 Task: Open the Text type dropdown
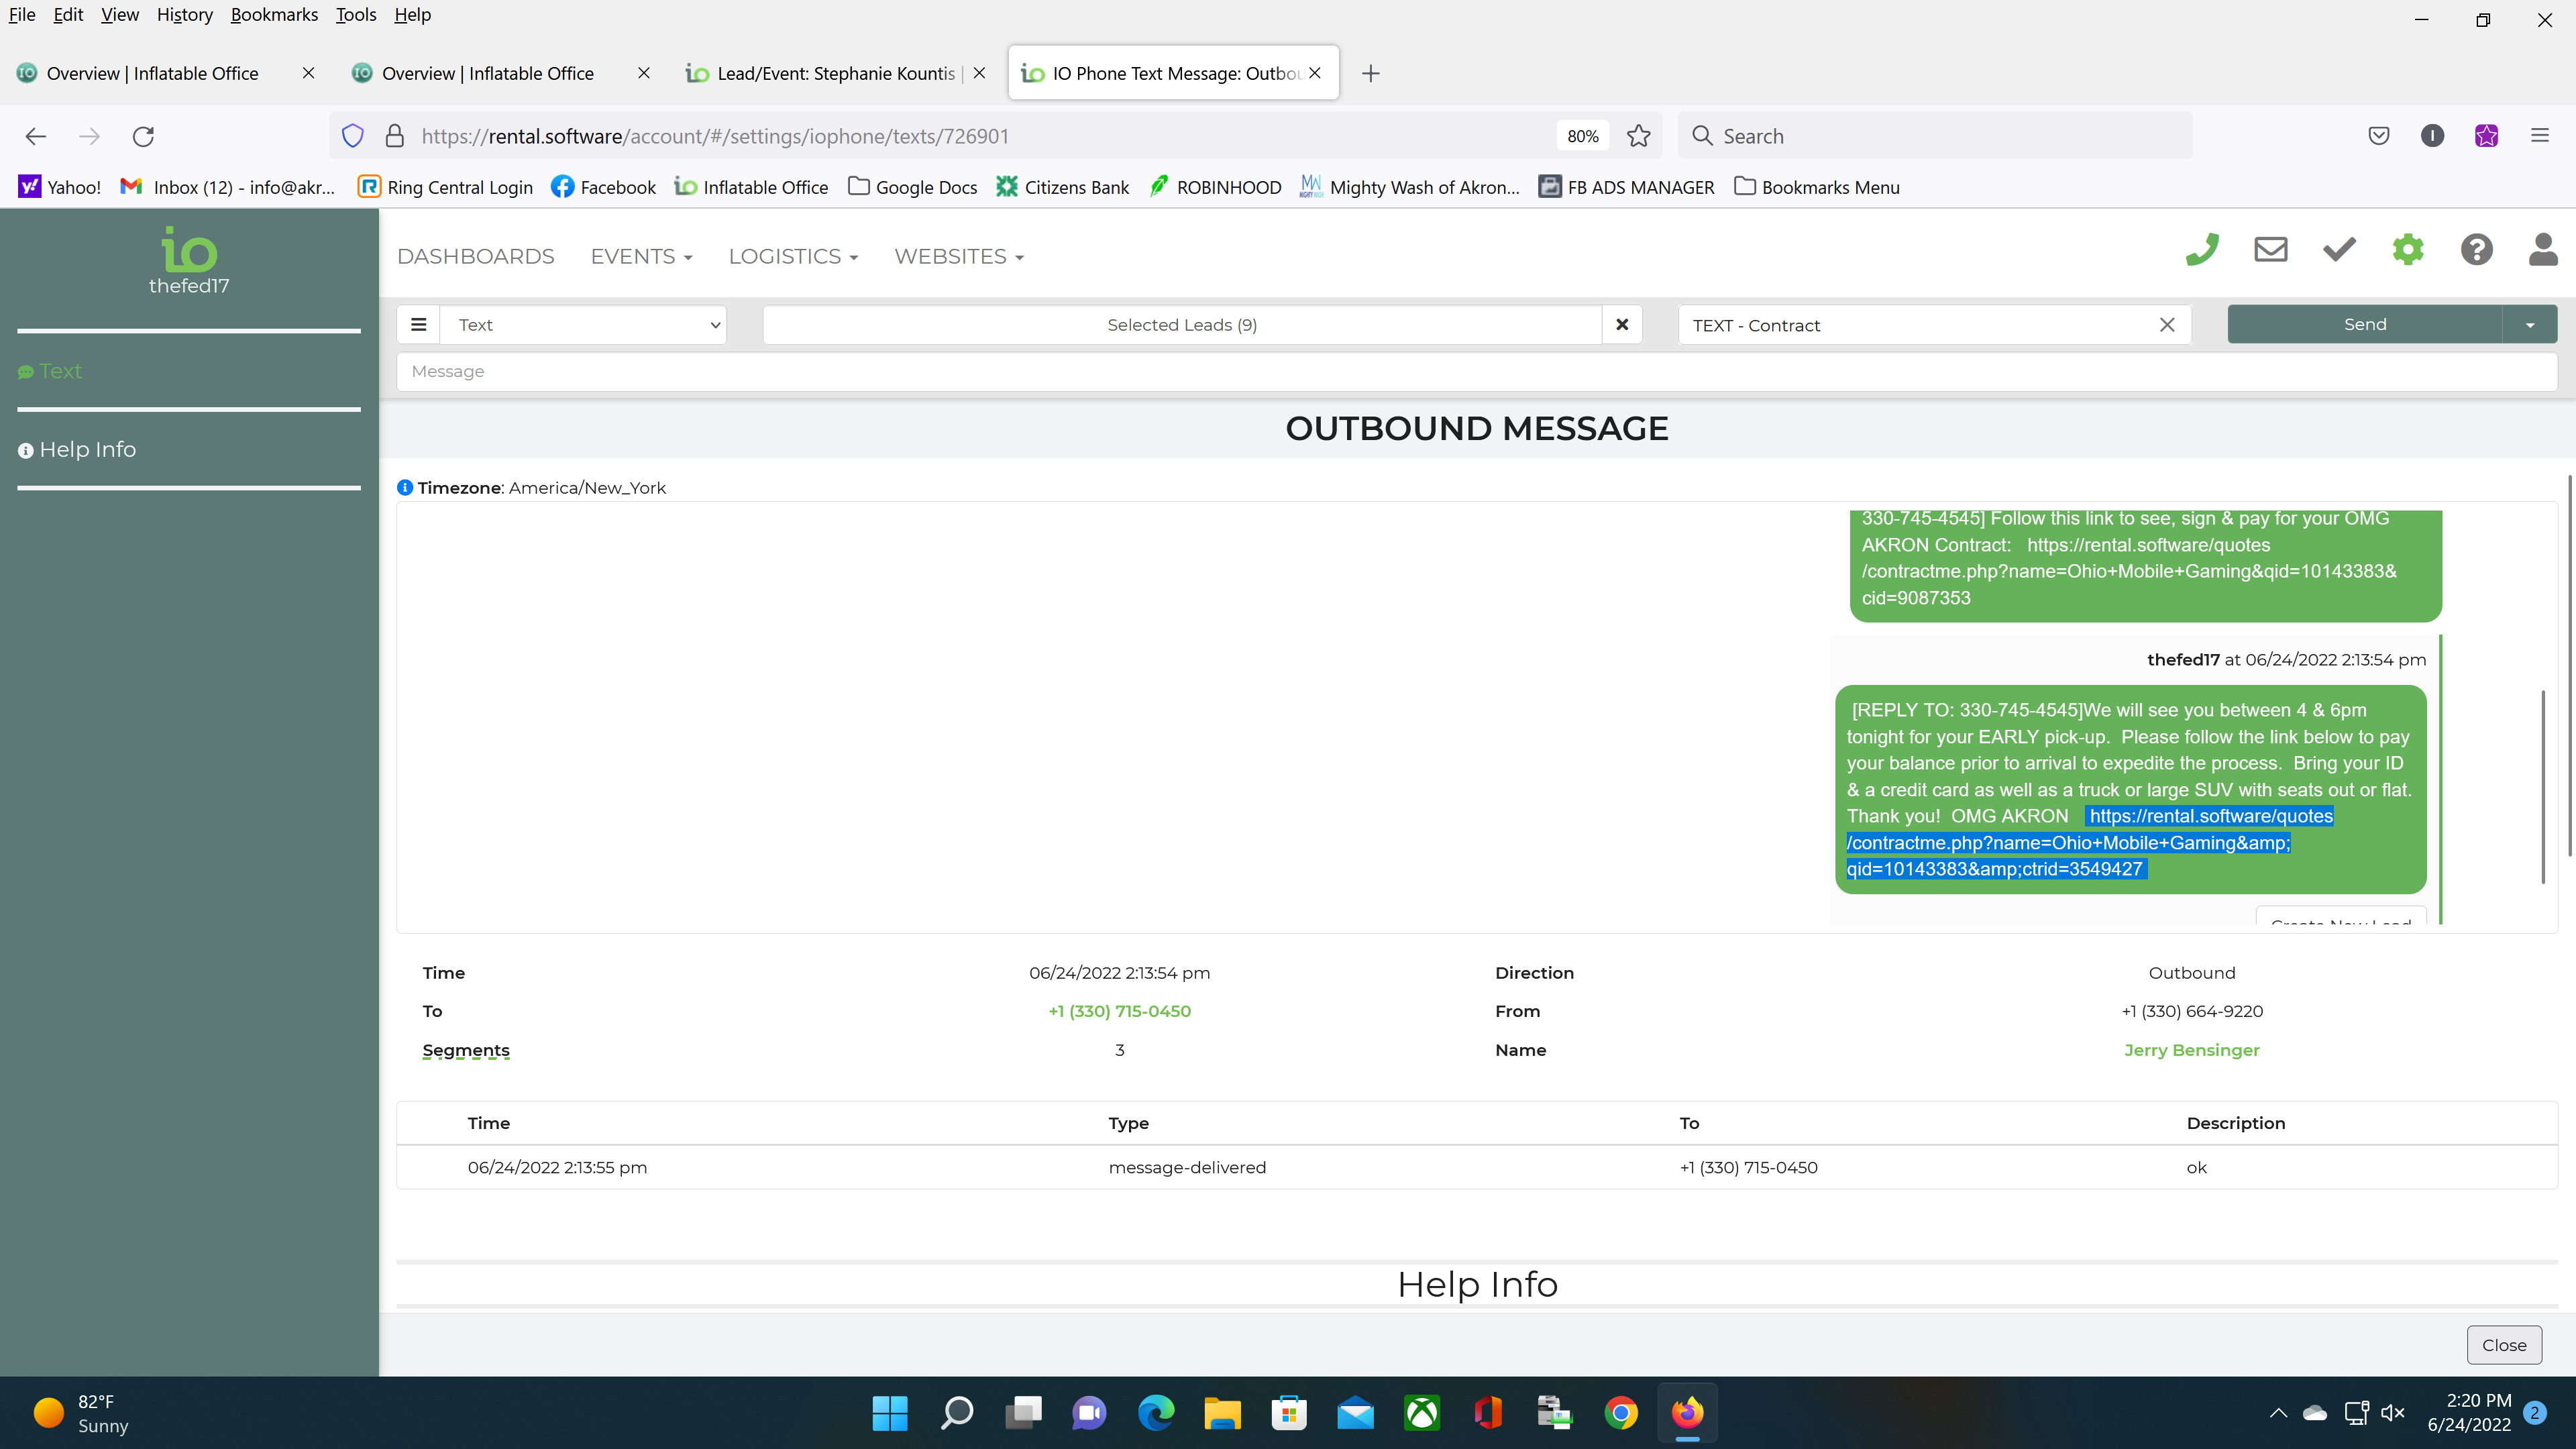pos(584,325)
